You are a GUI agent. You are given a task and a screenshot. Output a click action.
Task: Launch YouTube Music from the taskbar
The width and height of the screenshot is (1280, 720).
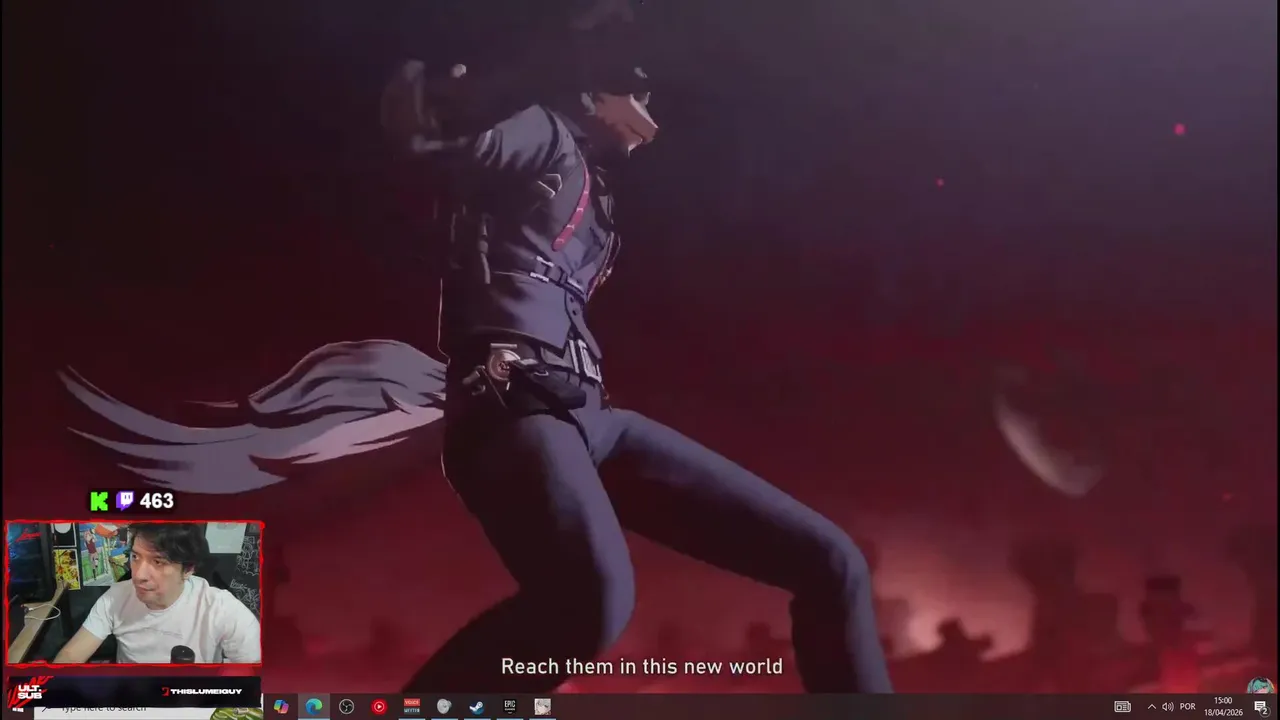tap(378, 706)
